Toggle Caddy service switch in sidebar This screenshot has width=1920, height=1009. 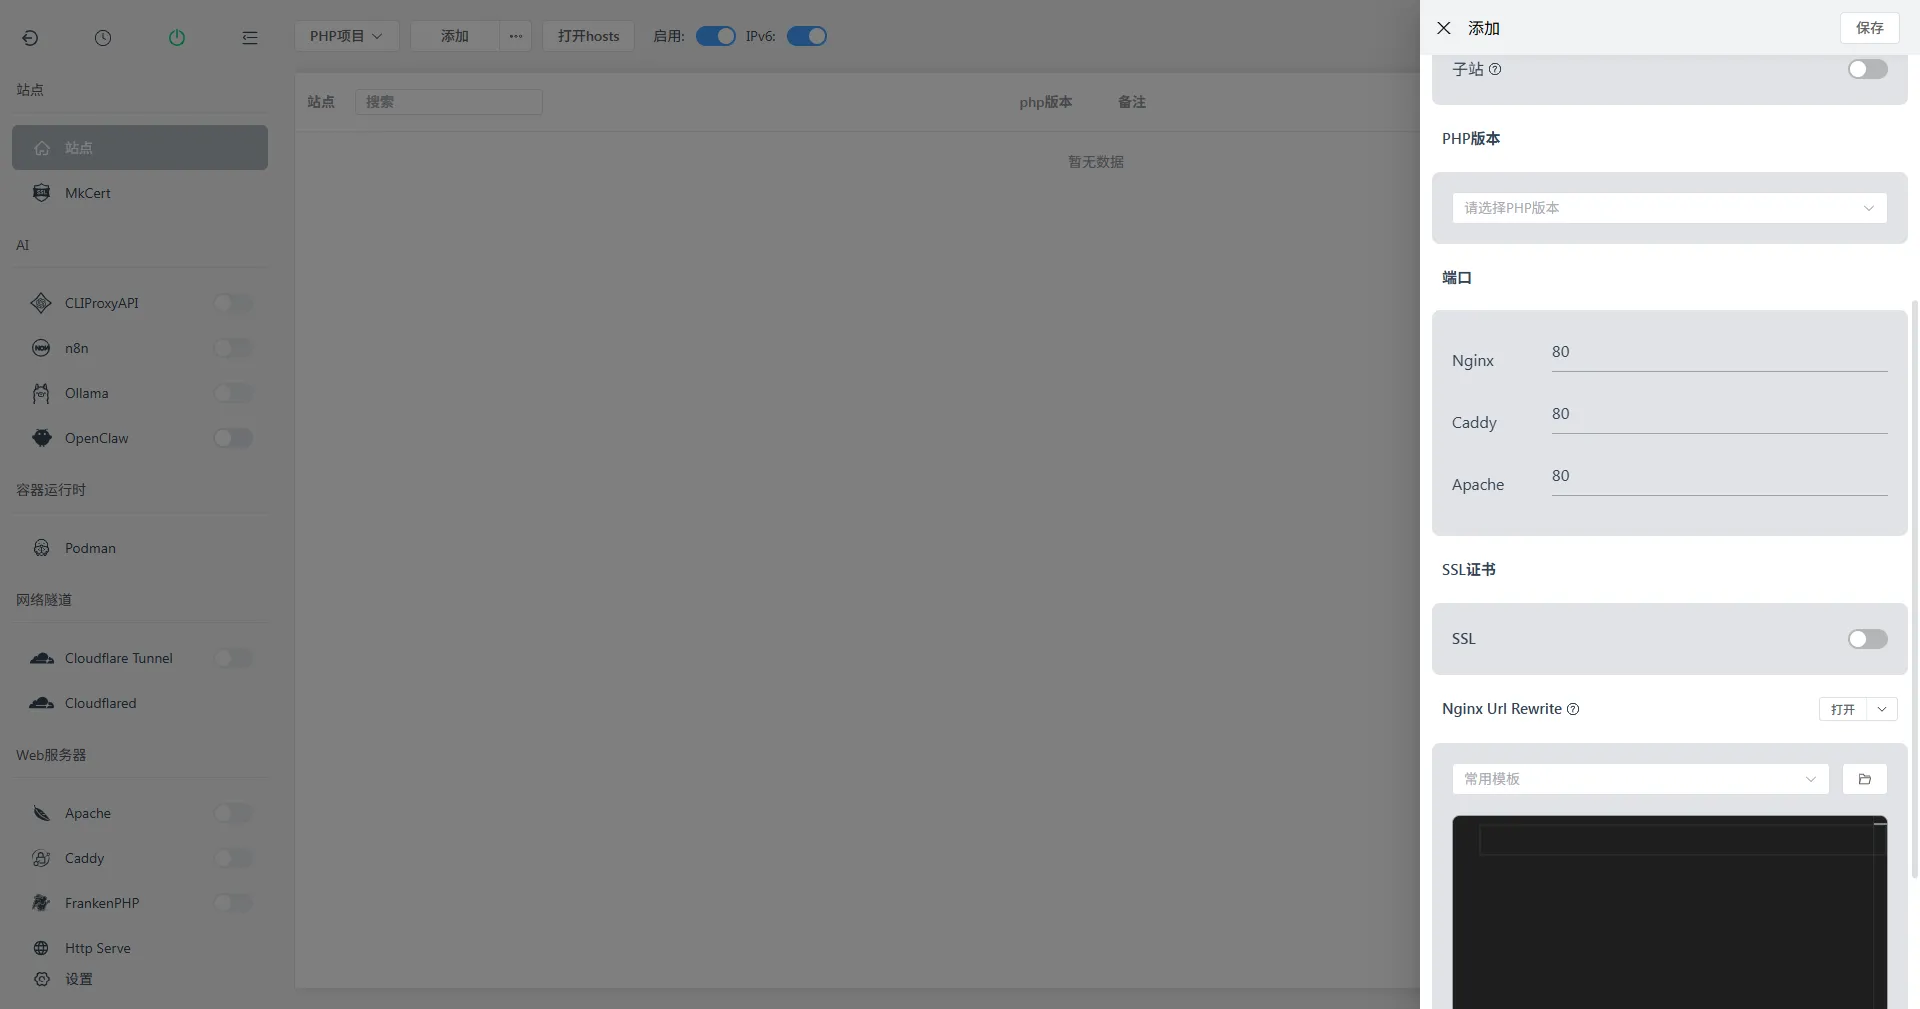233,858
